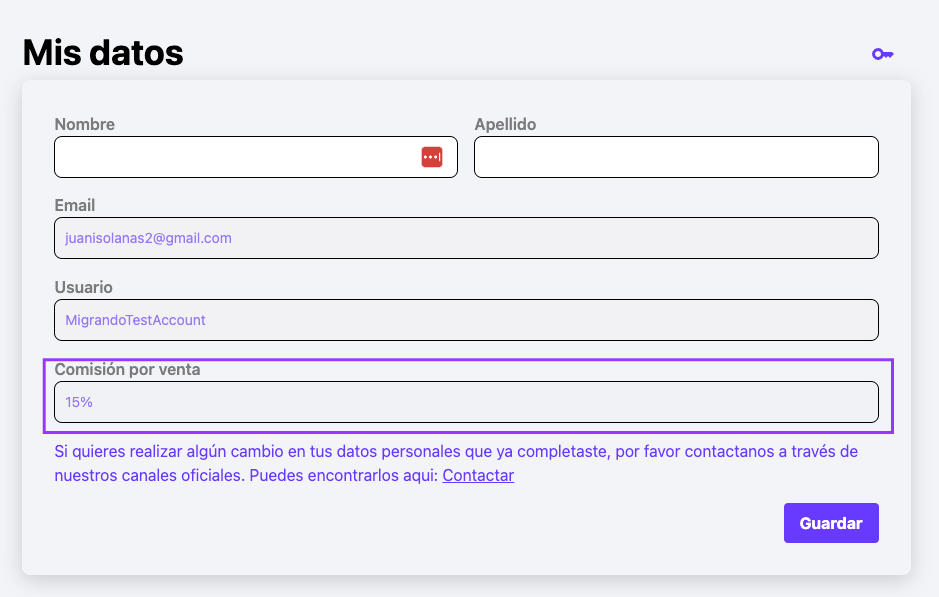Viewport: 939px width, 597px height.
Task: Click the Mis datos heading
Action: (x=103, y=53)
